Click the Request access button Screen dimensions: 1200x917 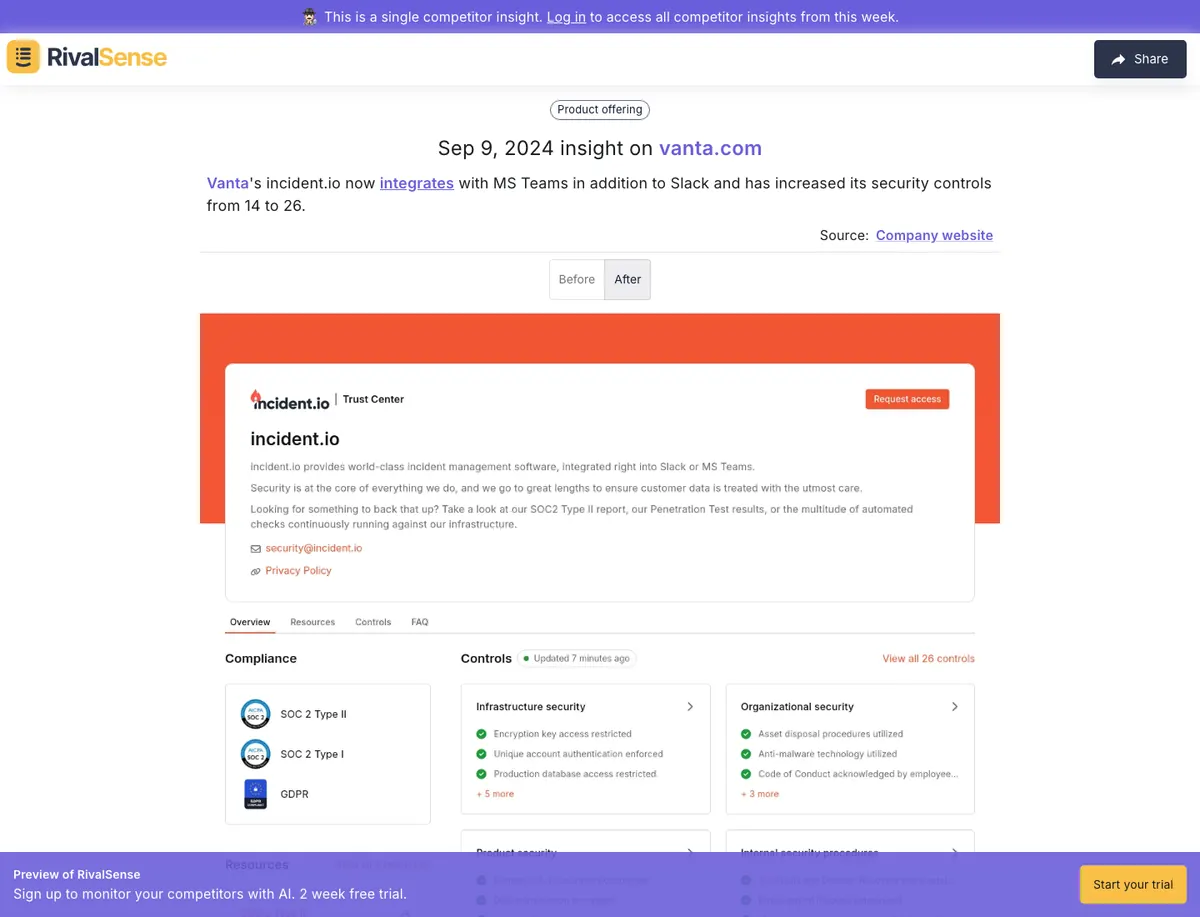coord(907,399)
